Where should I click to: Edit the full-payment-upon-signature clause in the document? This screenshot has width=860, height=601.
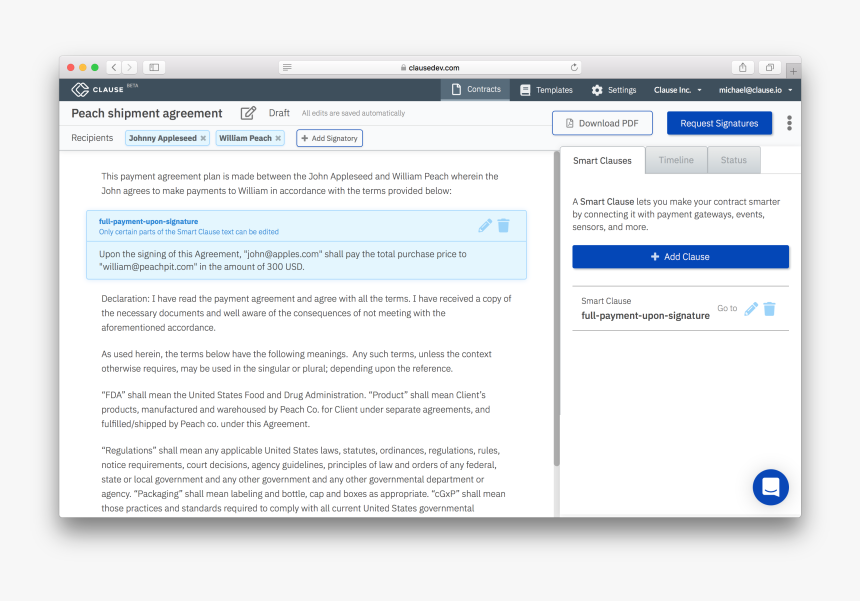[x=485, y=225]
